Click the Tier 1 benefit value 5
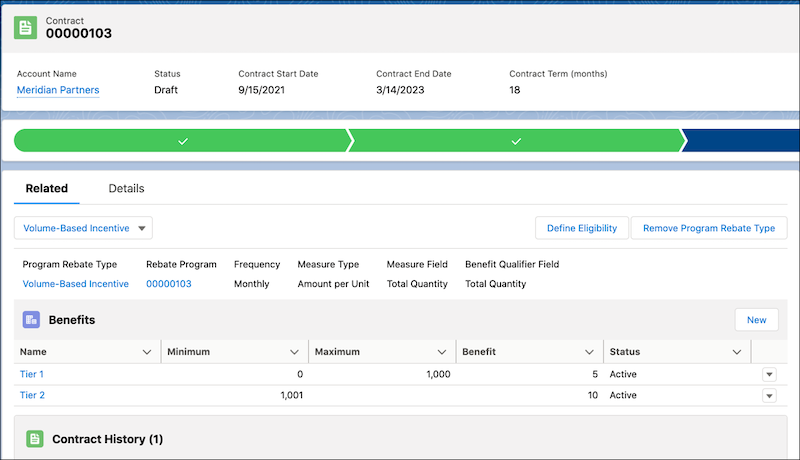800x460 pixels. point(595,374)
